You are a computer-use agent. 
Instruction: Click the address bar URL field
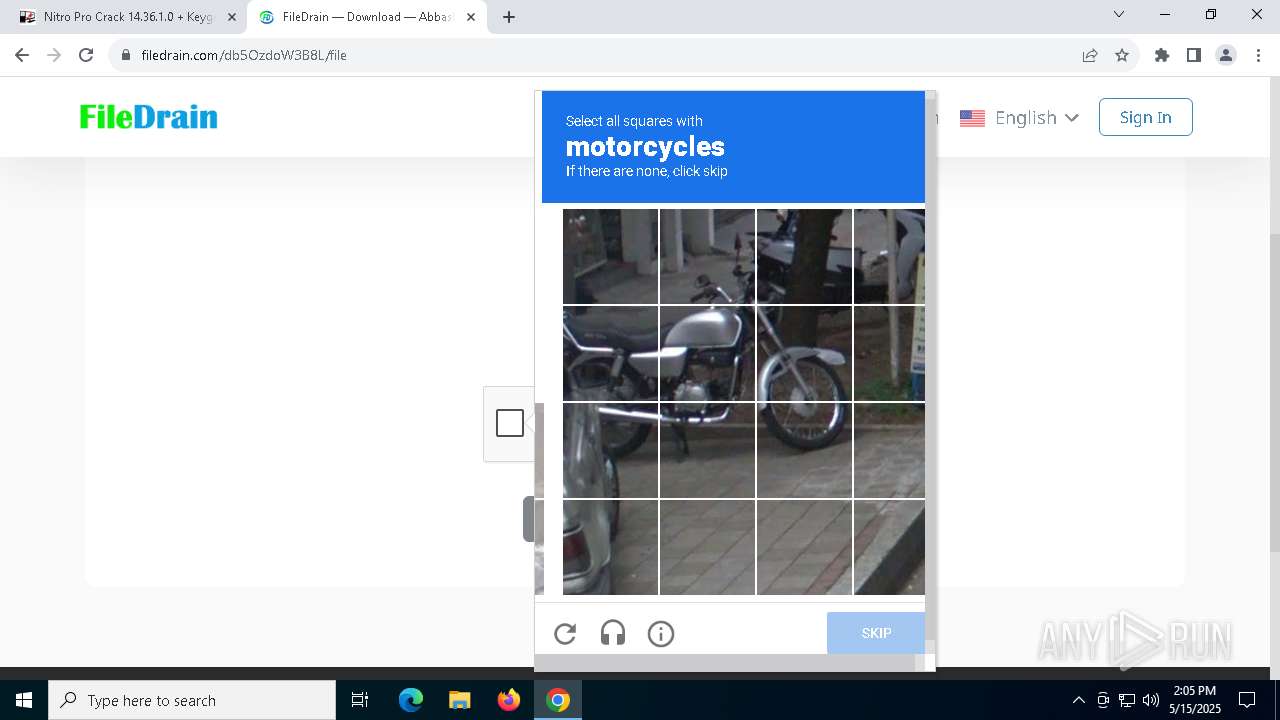coord(600,55)
